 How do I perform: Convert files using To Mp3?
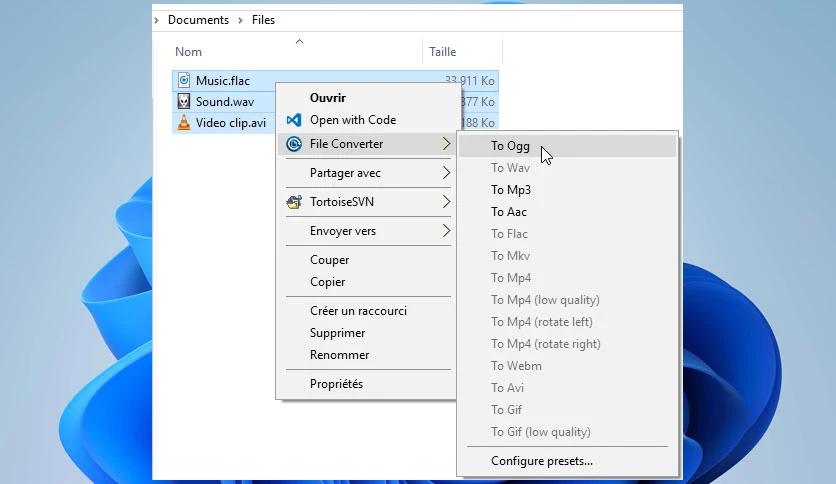511,190
